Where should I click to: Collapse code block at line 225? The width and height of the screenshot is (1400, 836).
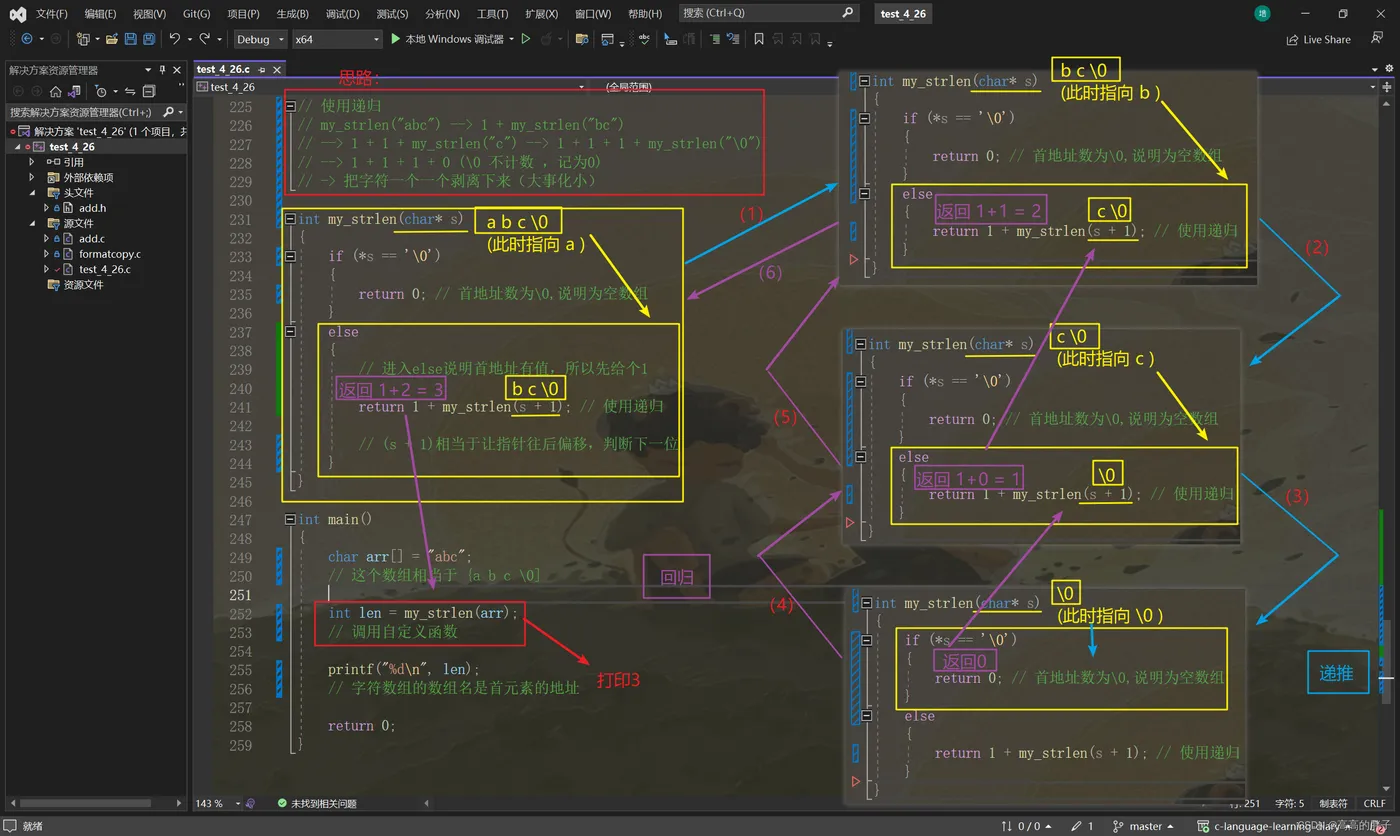[x=290, y=105]
